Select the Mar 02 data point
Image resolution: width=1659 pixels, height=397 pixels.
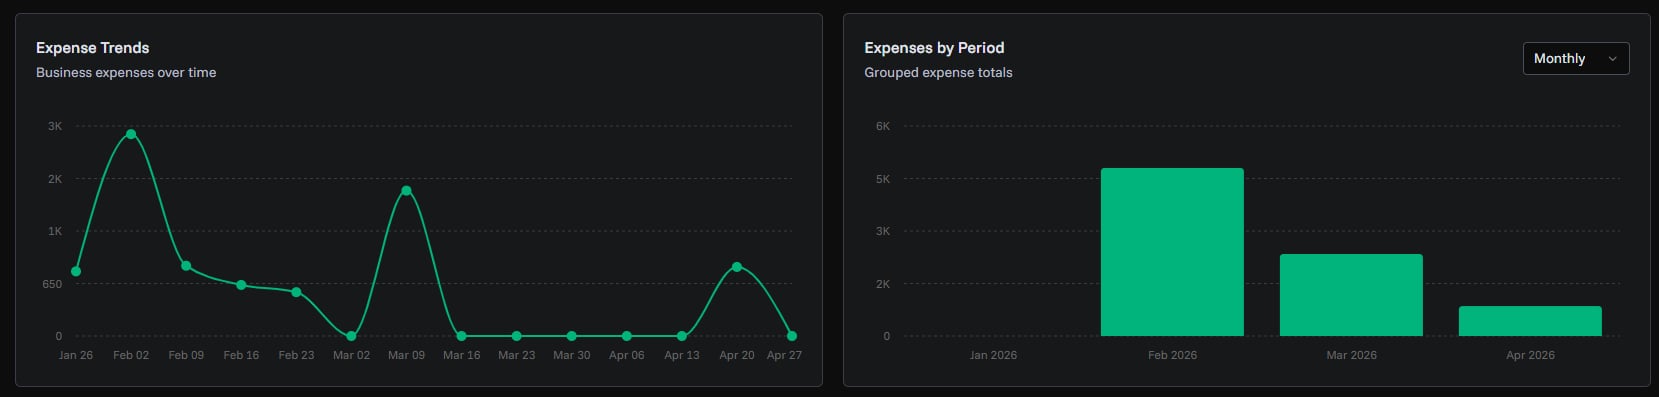(x=351, y=336)
